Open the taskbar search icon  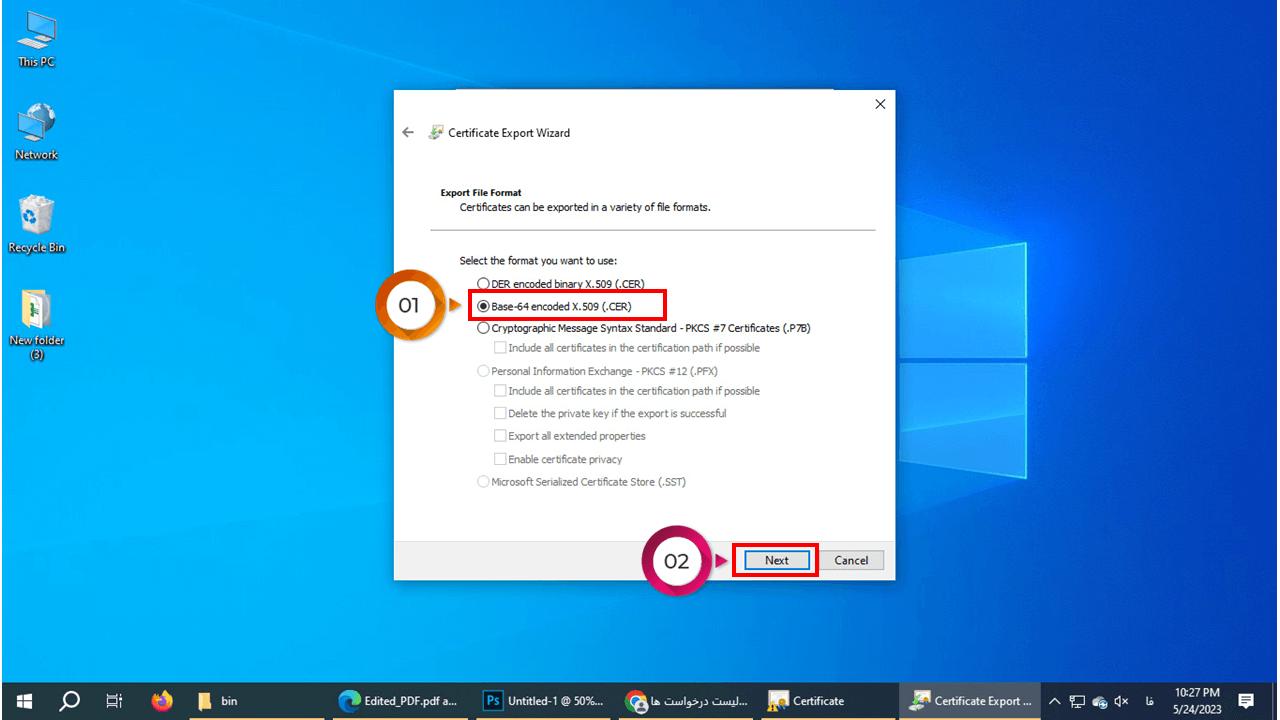69,700
